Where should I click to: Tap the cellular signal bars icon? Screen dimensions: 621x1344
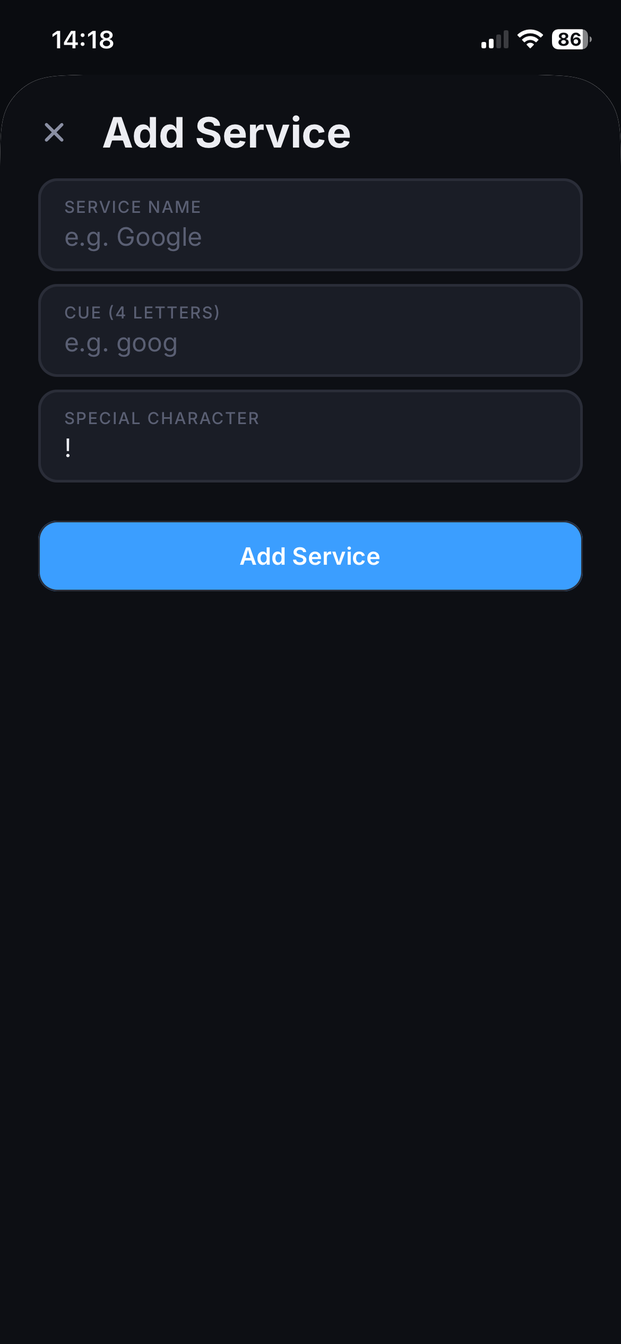(494, 39)
